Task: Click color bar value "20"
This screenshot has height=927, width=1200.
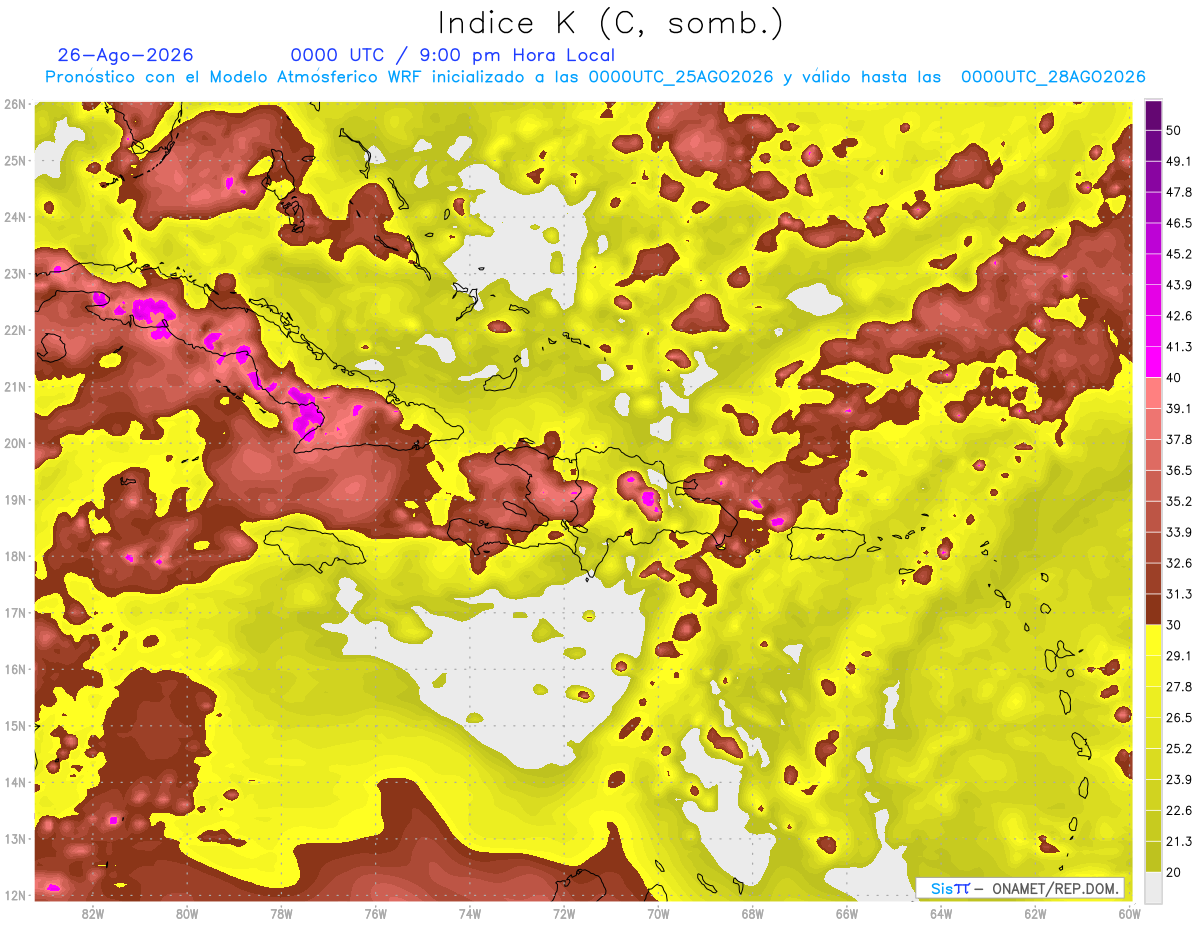Action: pos(1174,872)
